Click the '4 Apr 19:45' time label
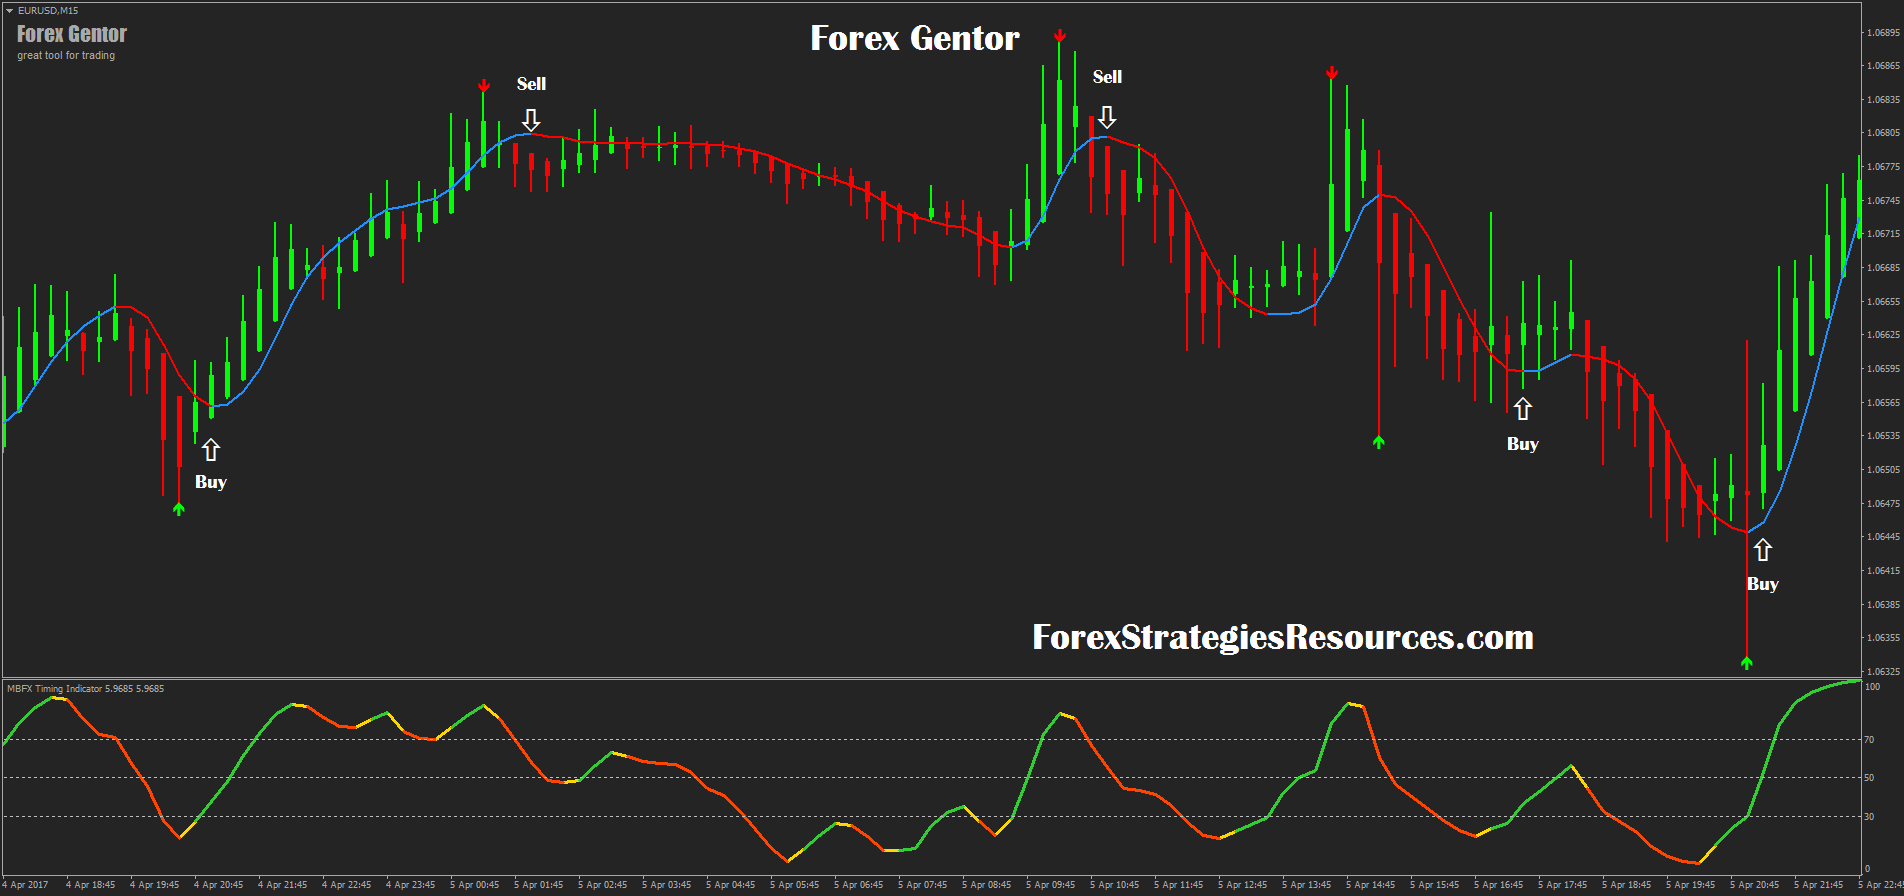Image resolution: width=1904 pixels, height=896 pixels. click(155, 885)
